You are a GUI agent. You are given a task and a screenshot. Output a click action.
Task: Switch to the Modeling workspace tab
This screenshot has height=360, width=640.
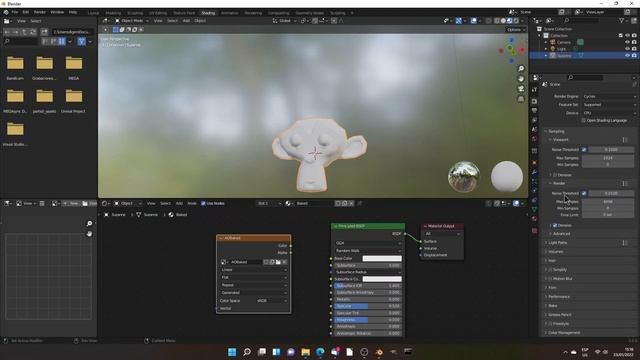pyautogui.click(x=113, y=13)
